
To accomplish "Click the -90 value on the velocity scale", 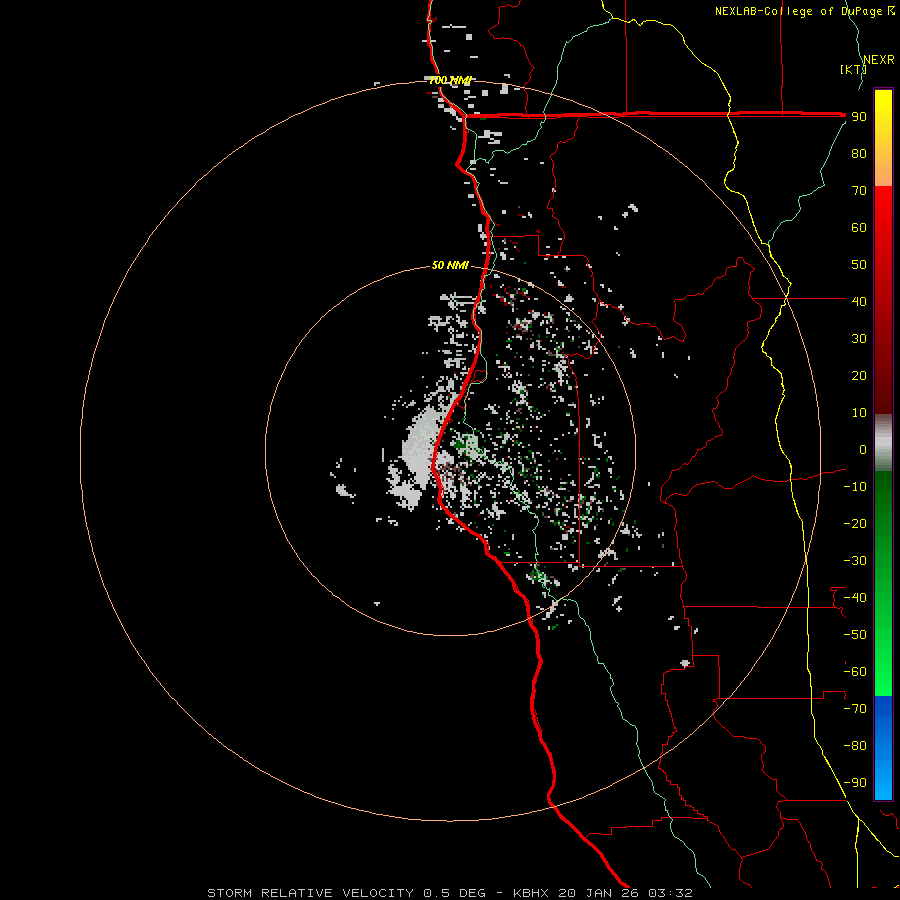I will [855, 783].
